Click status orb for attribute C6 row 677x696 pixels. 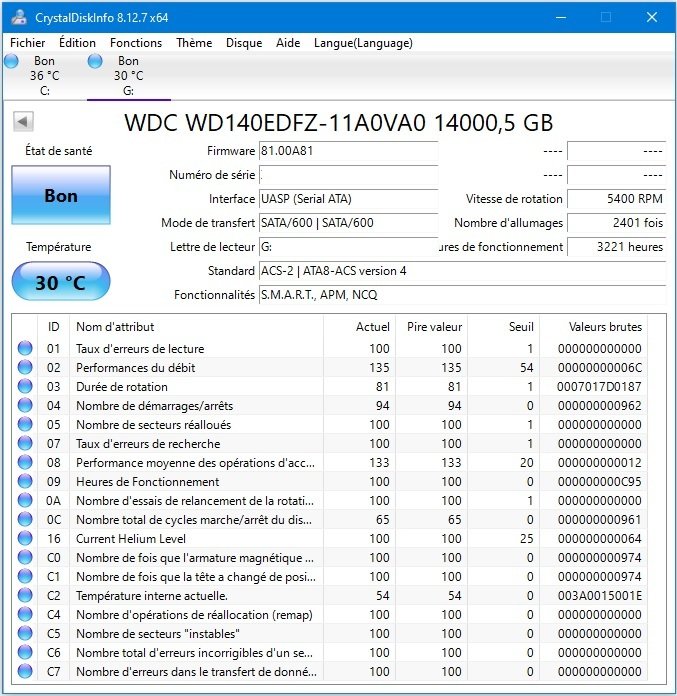[25, 652]
